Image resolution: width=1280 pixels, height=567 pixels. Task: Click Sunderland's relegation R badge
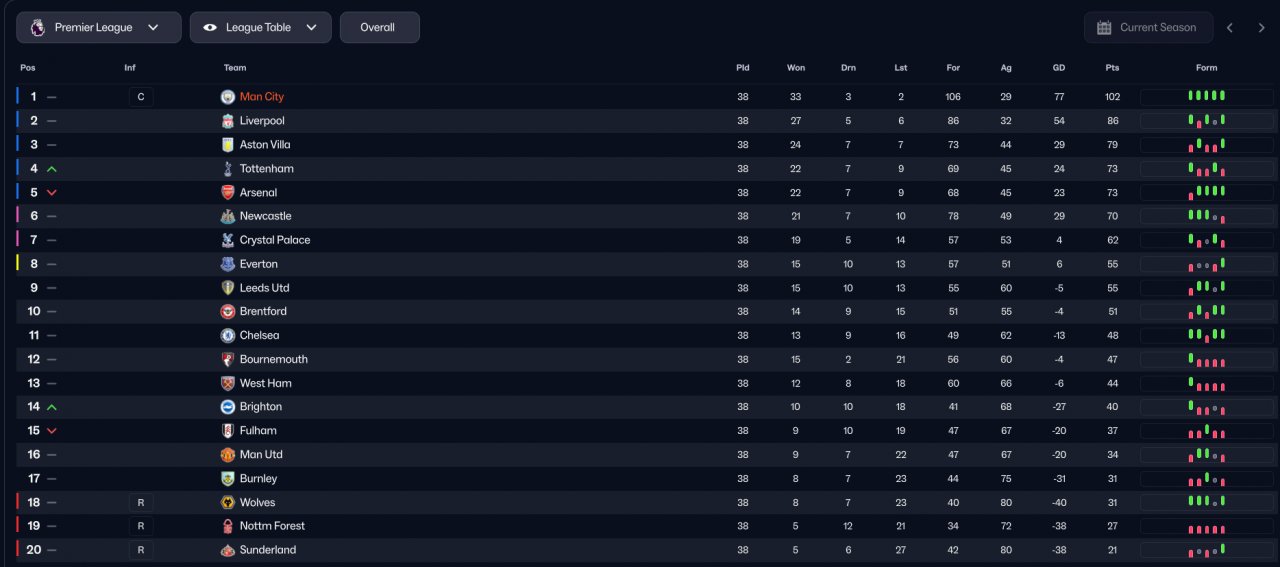(141, 550)
